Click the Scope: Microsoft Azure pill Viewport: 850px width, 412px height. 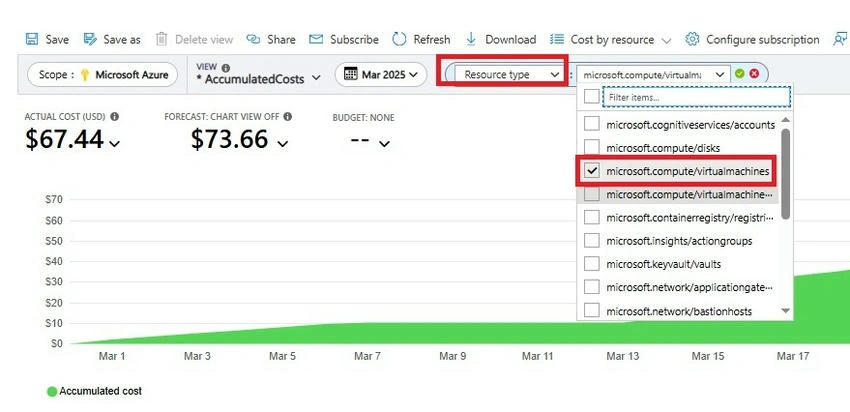(102, 74)
